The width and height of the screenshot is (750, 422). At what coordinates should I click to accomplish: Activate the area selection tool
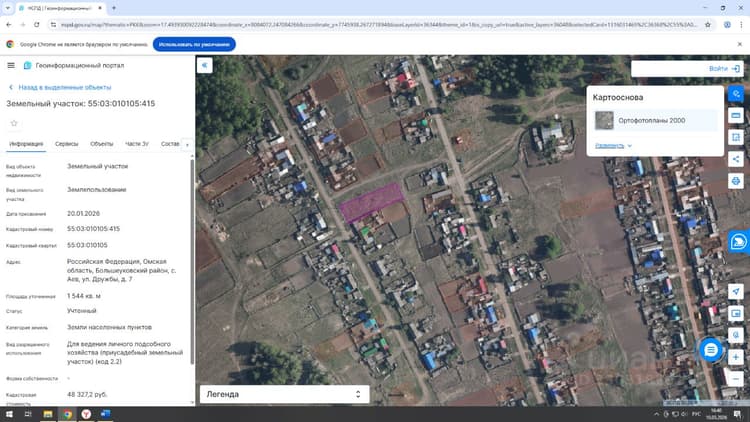click(736, 137)
